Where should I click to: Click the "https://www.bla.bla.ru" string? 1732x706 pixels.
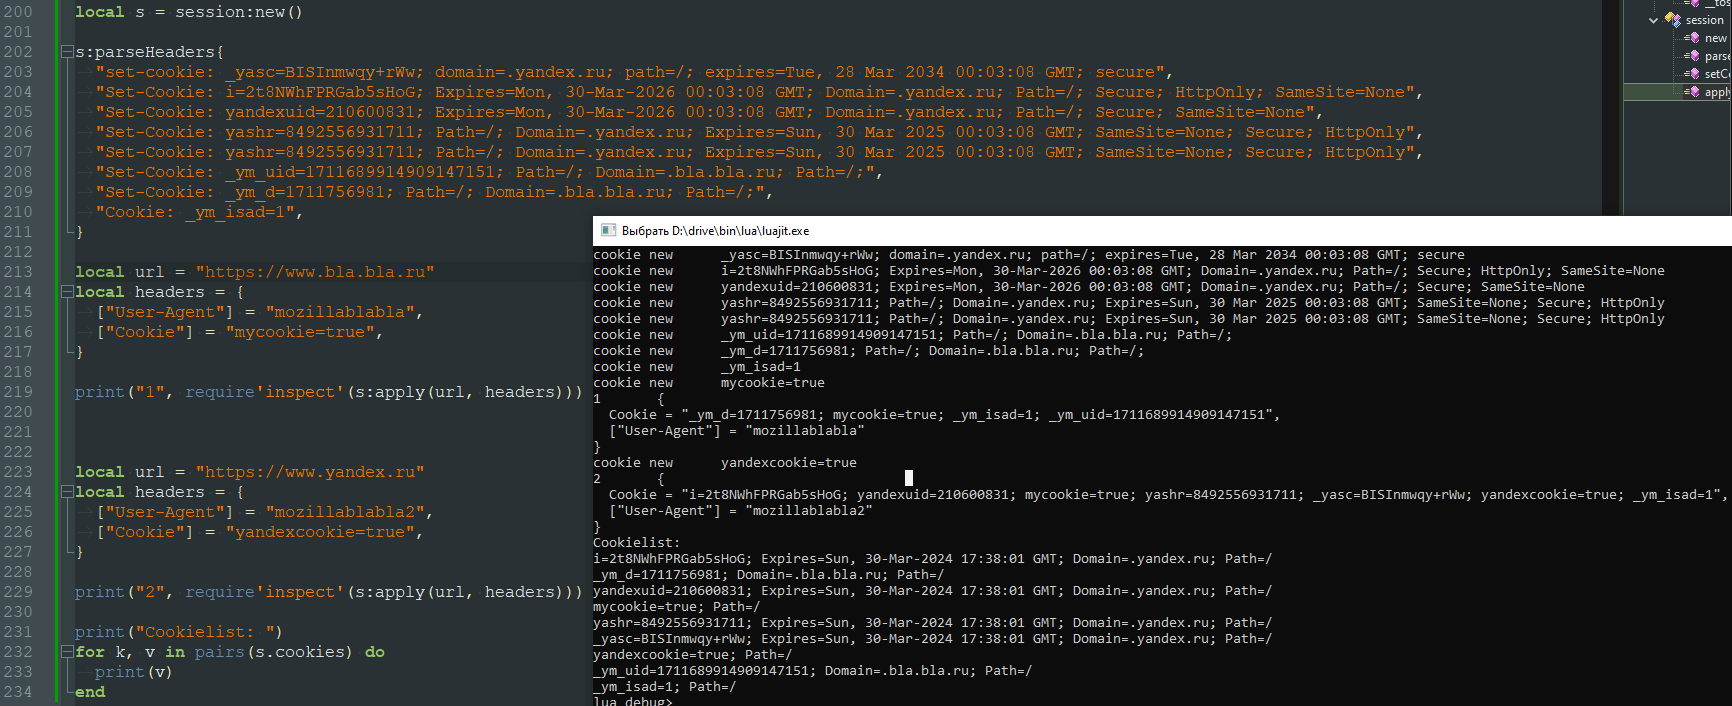(x=315, y=272)
